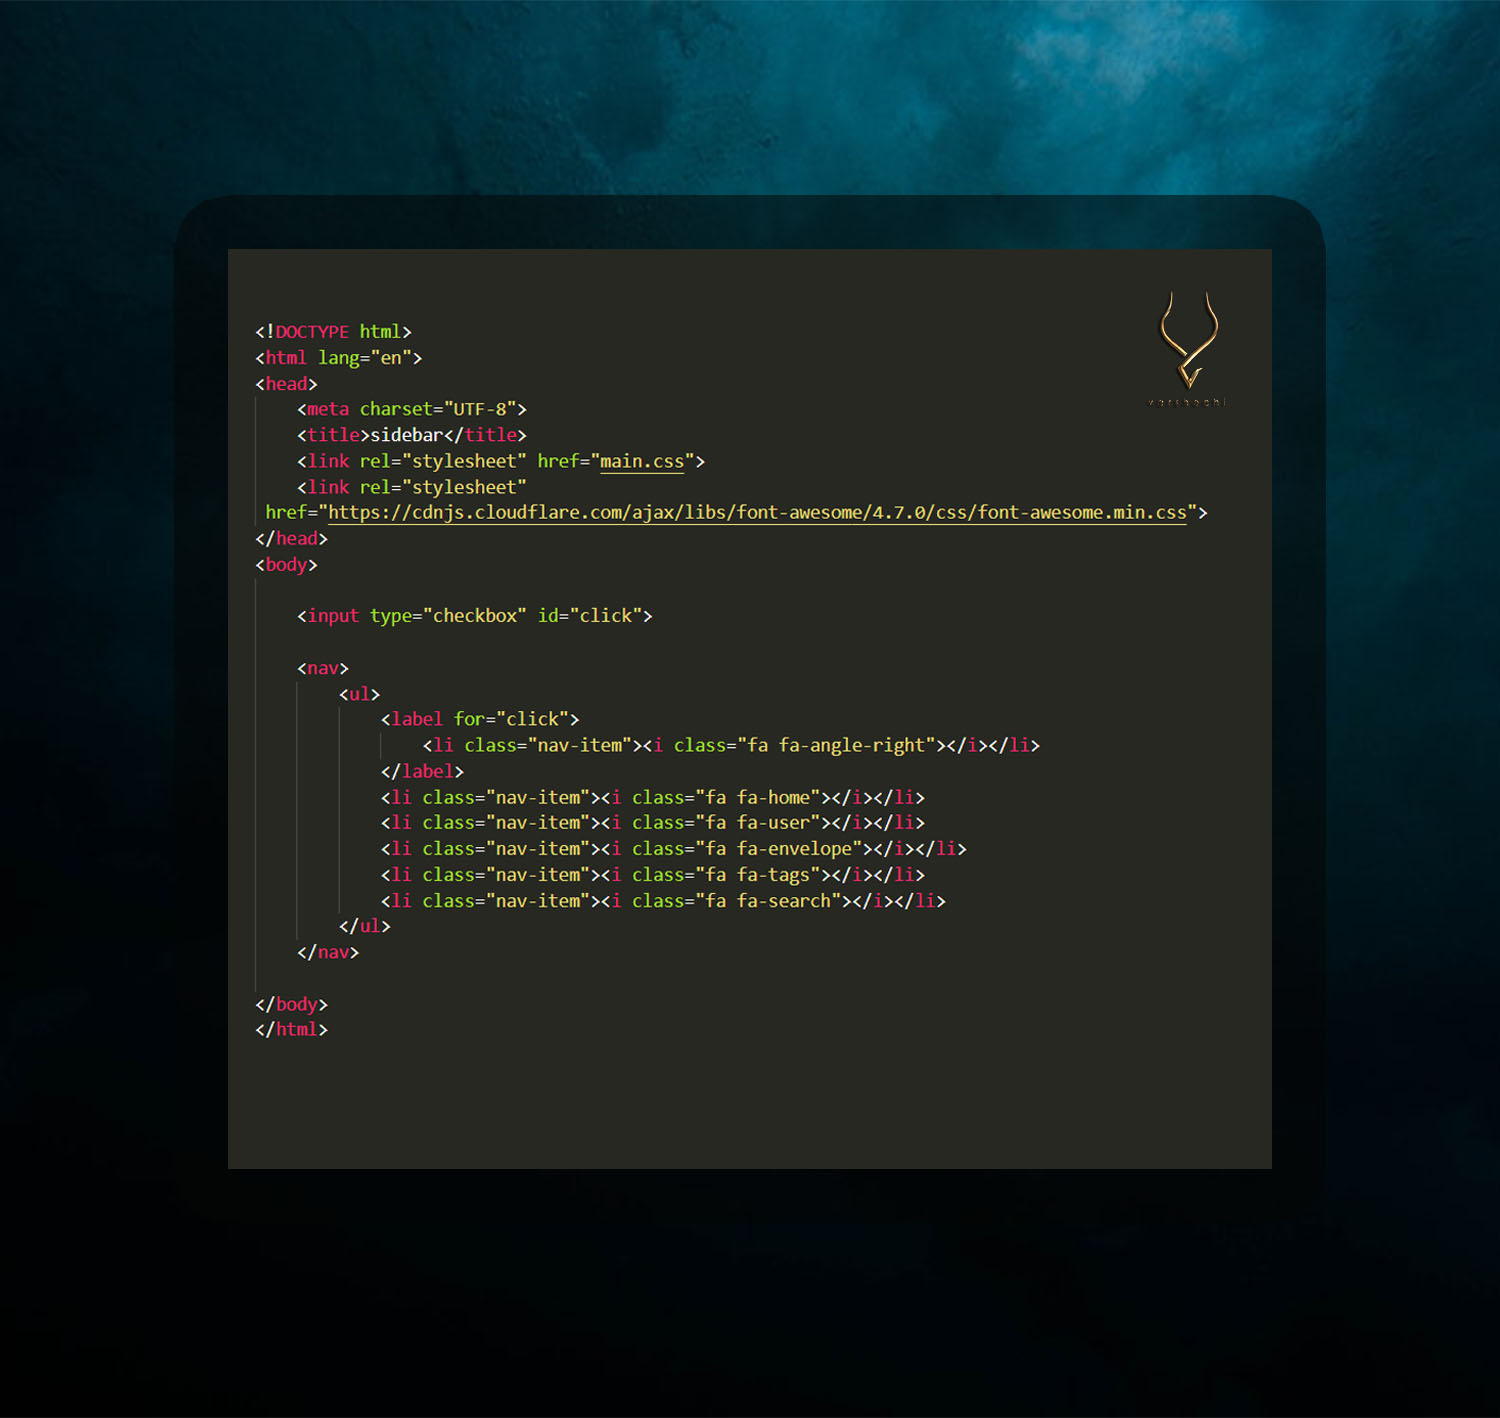Select the id="click" attribute value
This screenshot has height=1418, width=1500.
[607, 615]
